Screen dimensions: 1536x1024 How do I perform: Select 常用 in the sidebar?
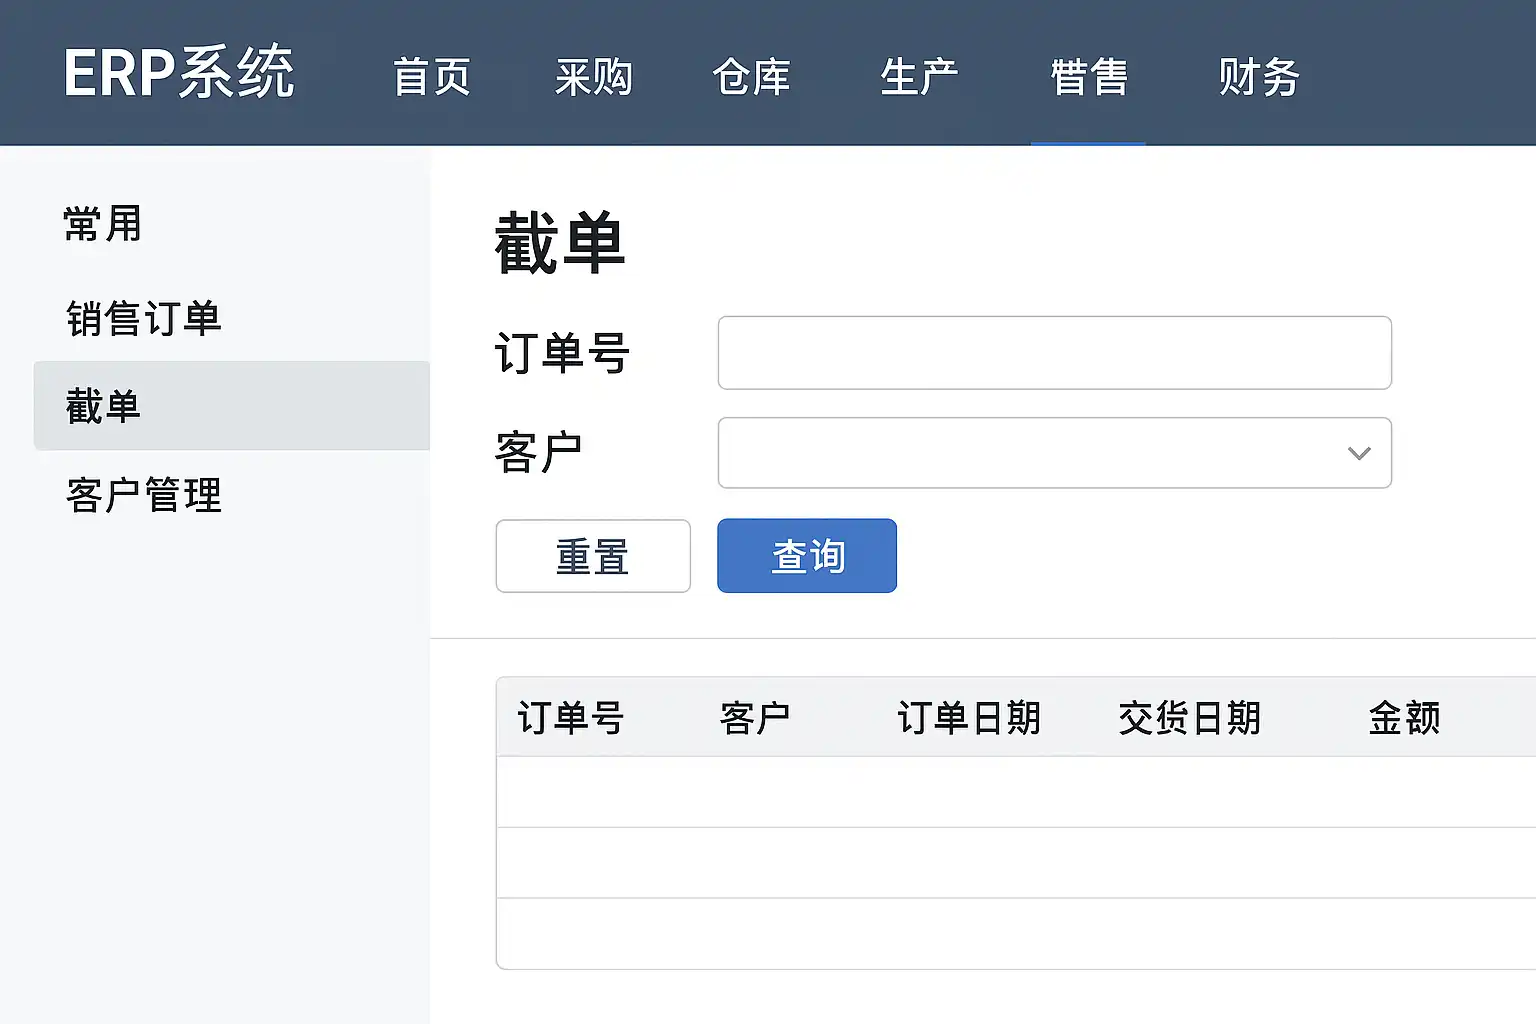pos(103,224)
